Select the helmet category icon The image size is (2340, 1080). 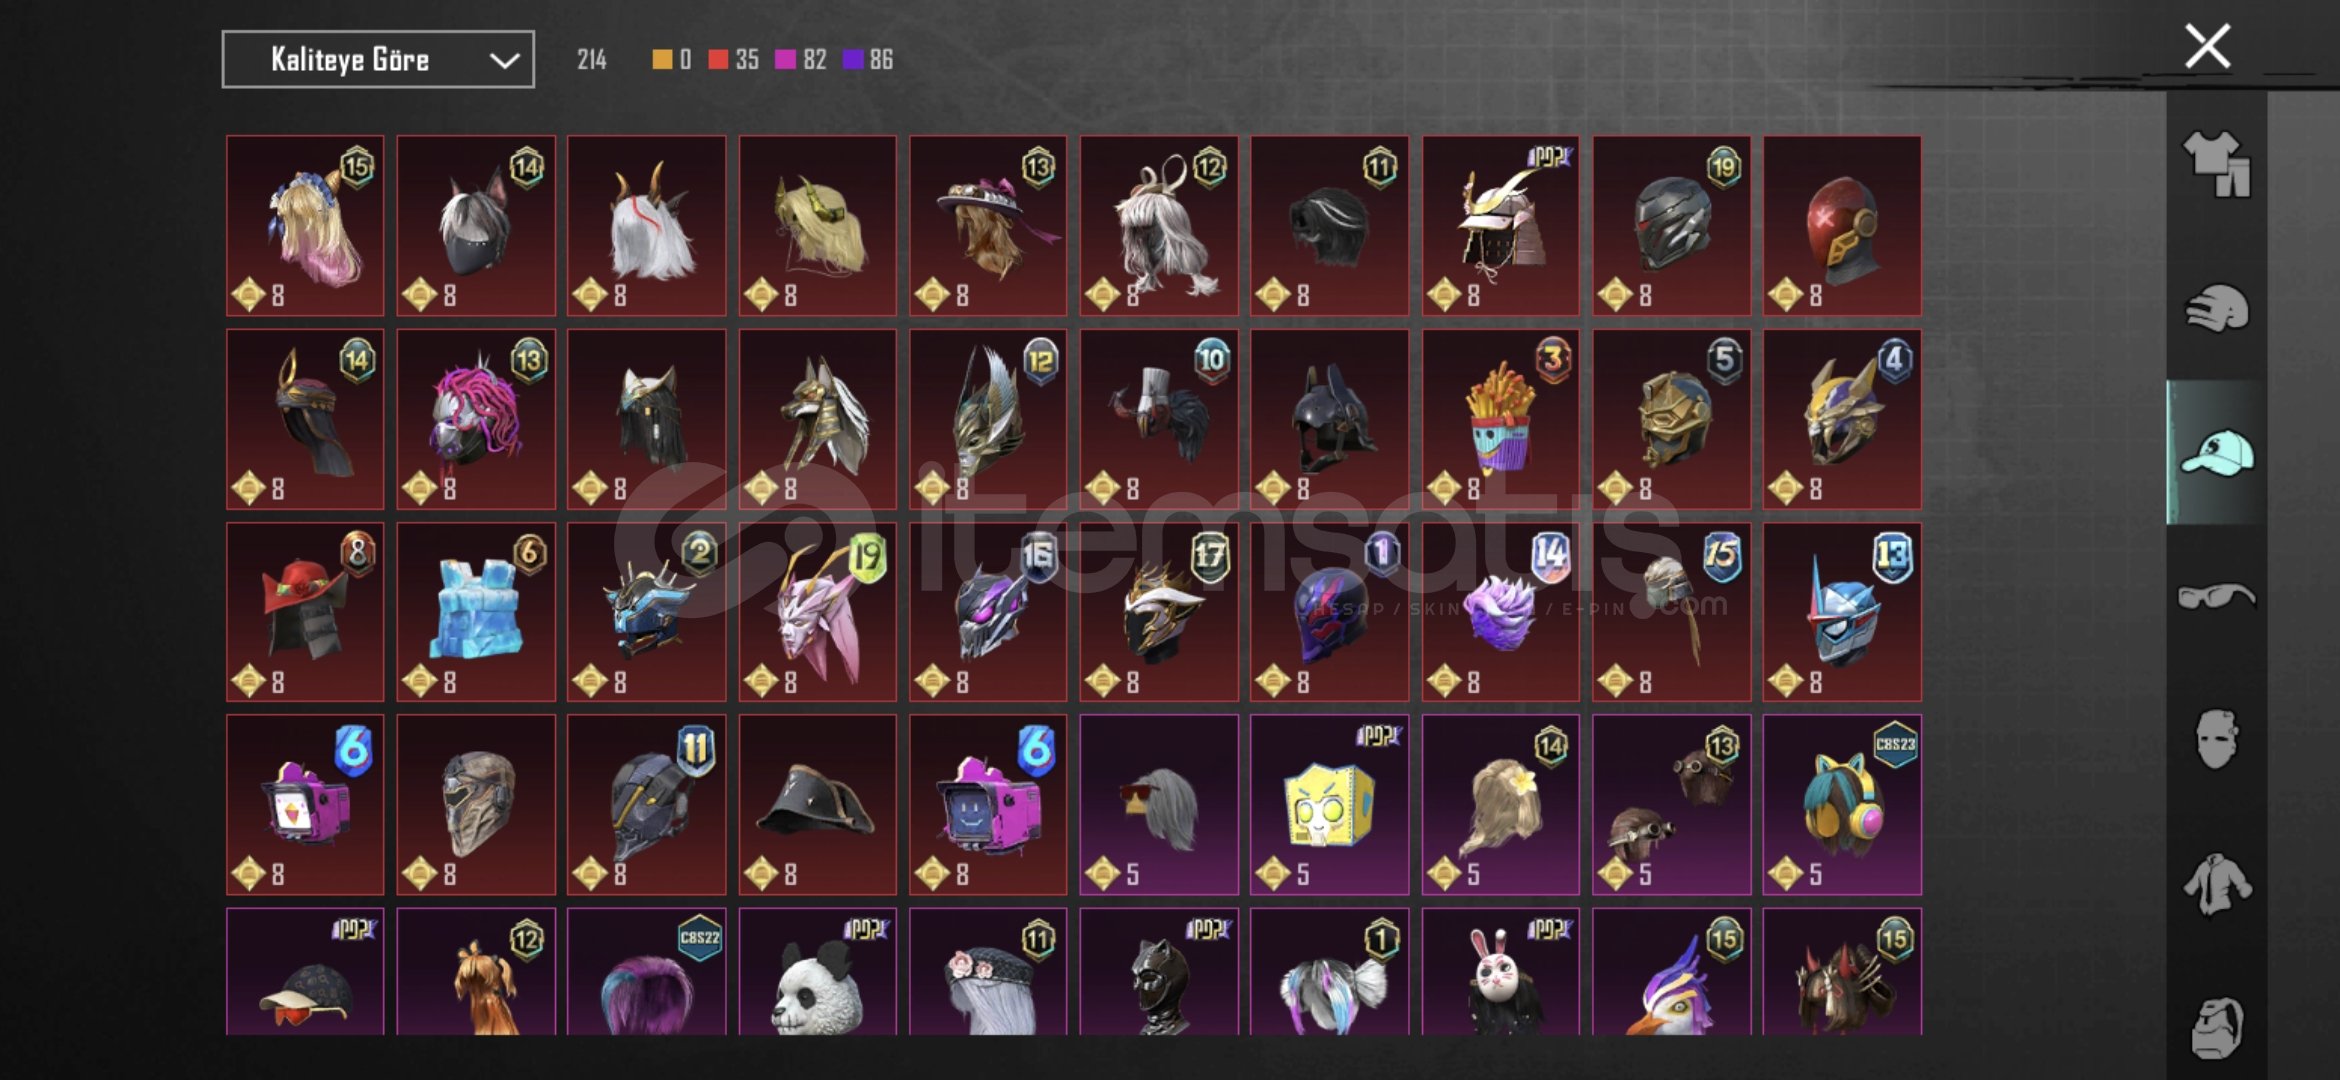pos(2216,309)
